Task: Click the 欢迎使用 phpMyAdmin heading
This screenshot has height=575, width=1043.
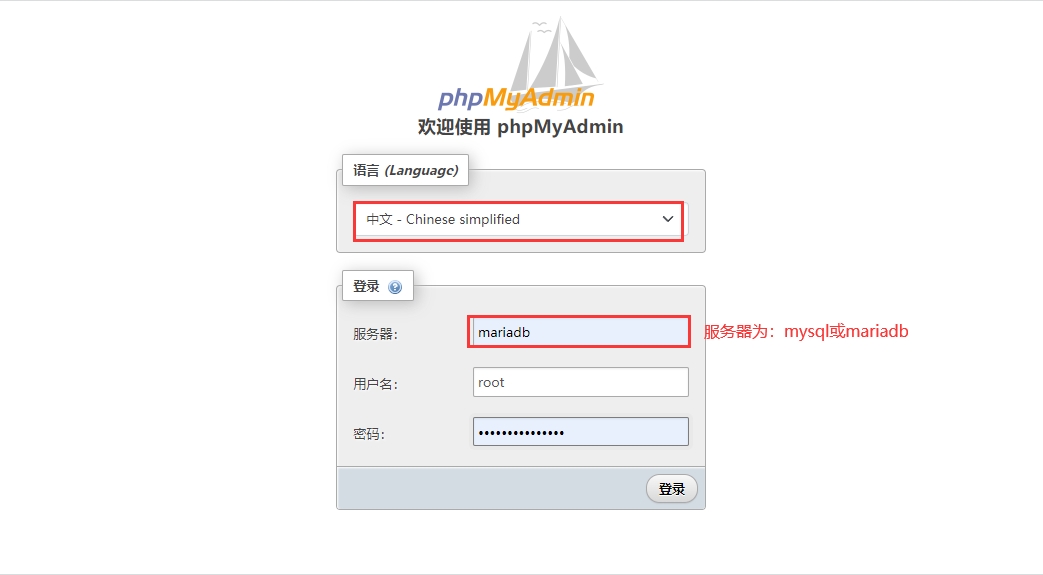Action: point(520,126)
